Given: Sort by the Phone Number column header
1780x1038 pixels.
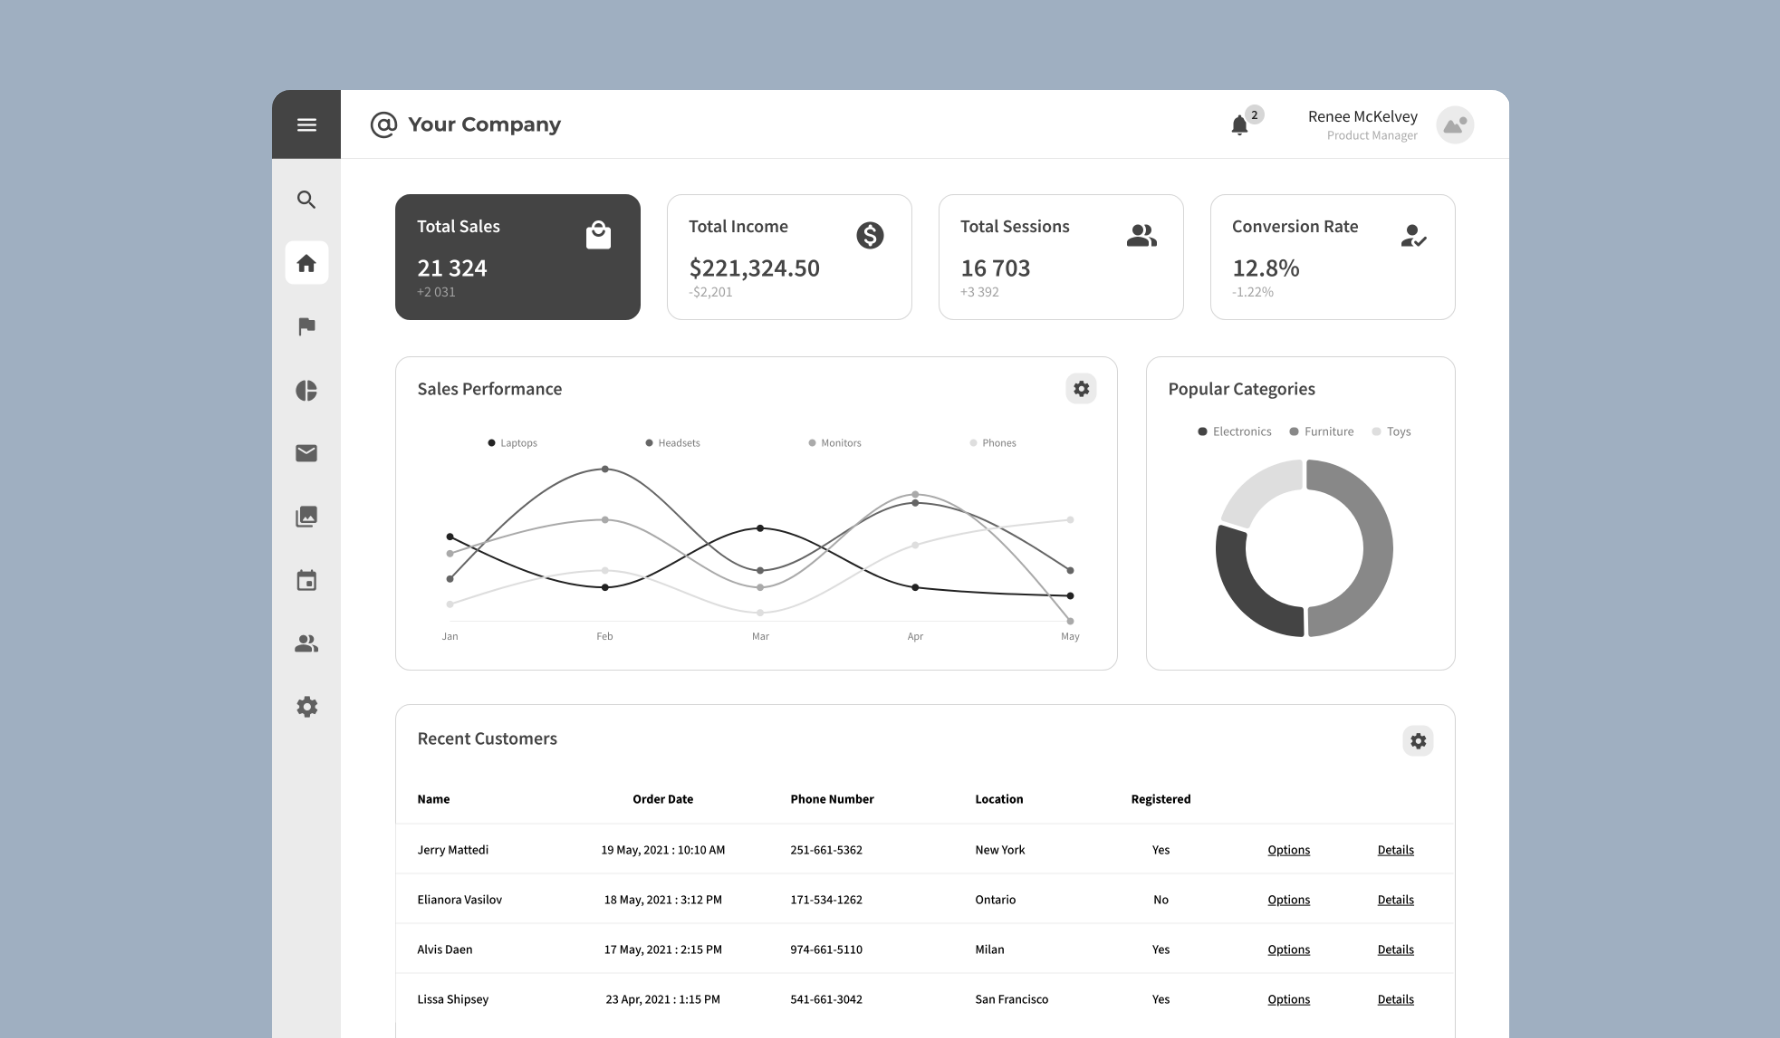Looking at the screenshot, I should 832,799.
